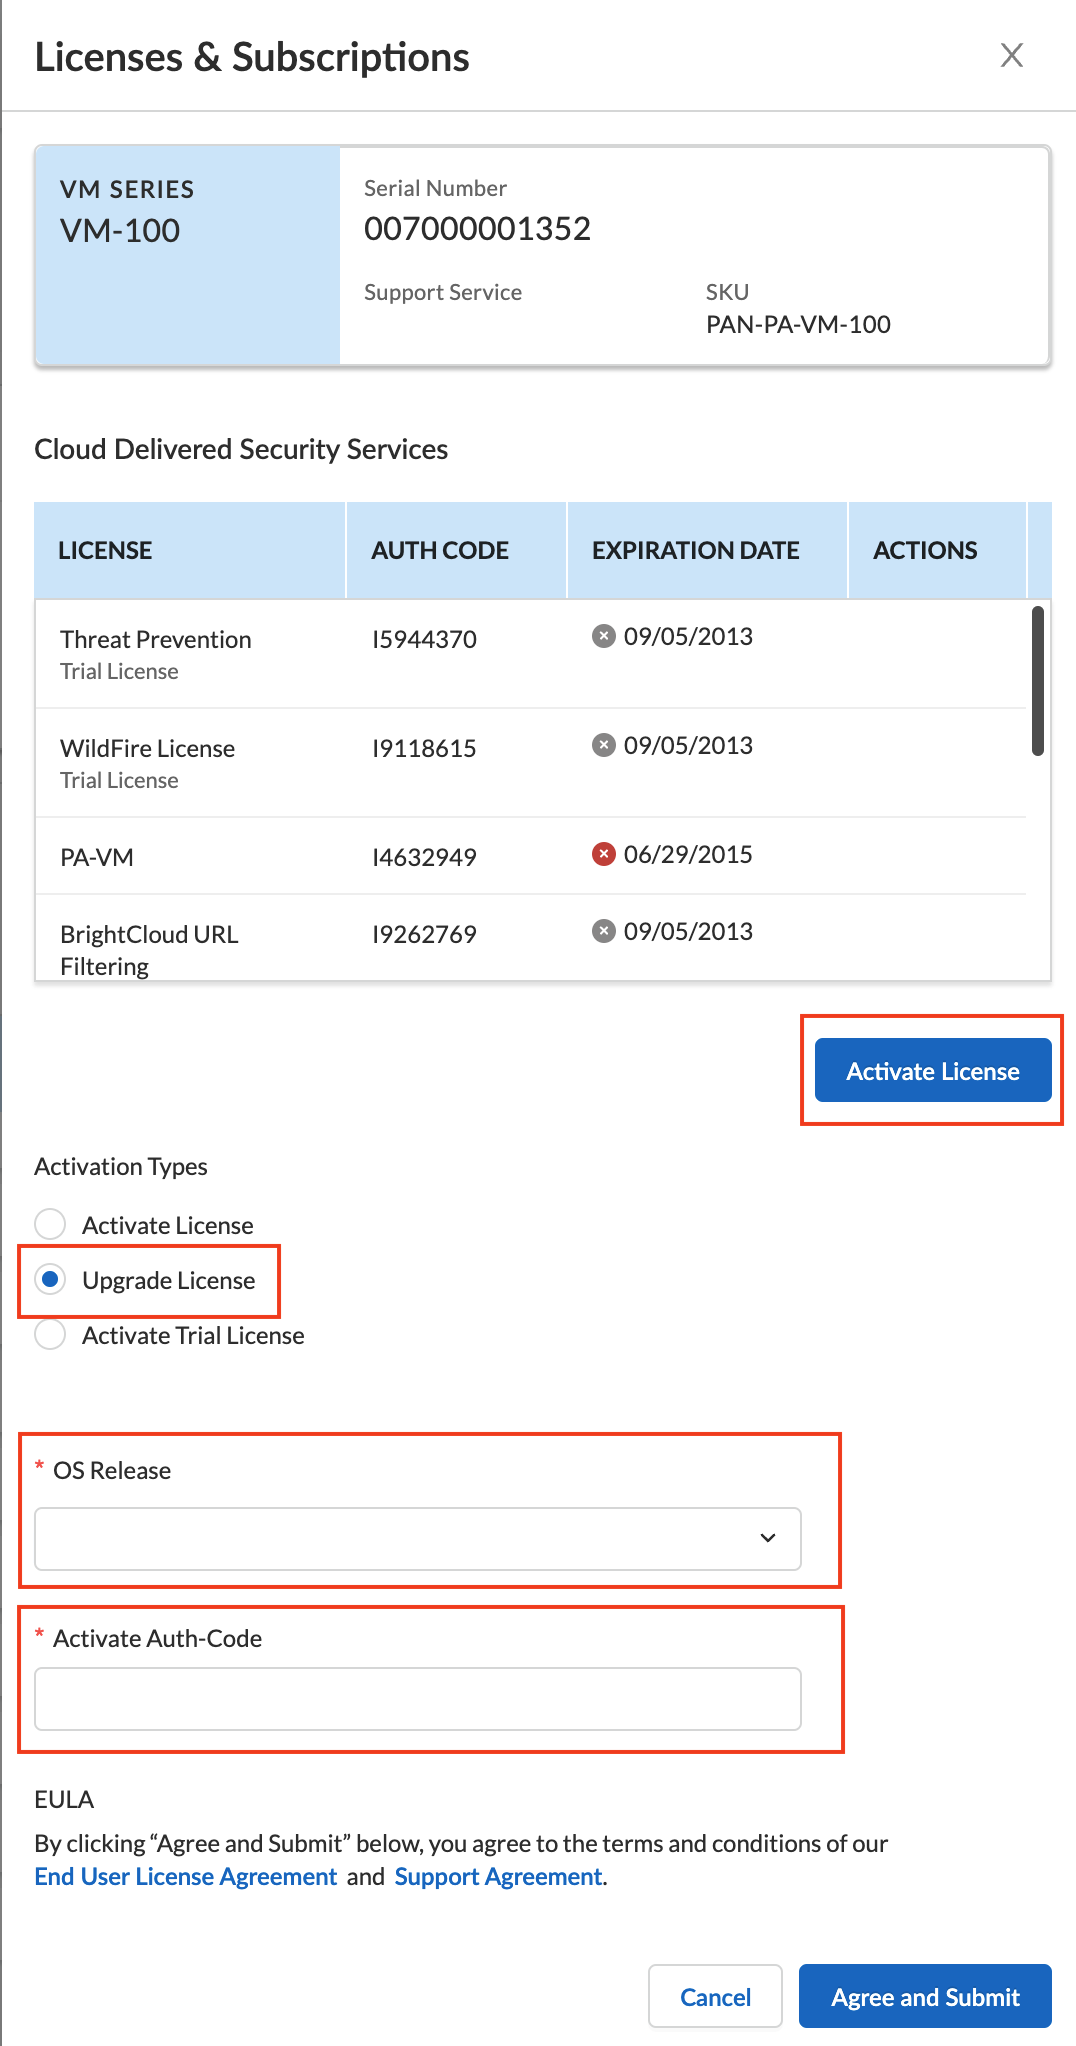Click expired icon for BrightCloud URL Filtering

[x=603, y=931]
